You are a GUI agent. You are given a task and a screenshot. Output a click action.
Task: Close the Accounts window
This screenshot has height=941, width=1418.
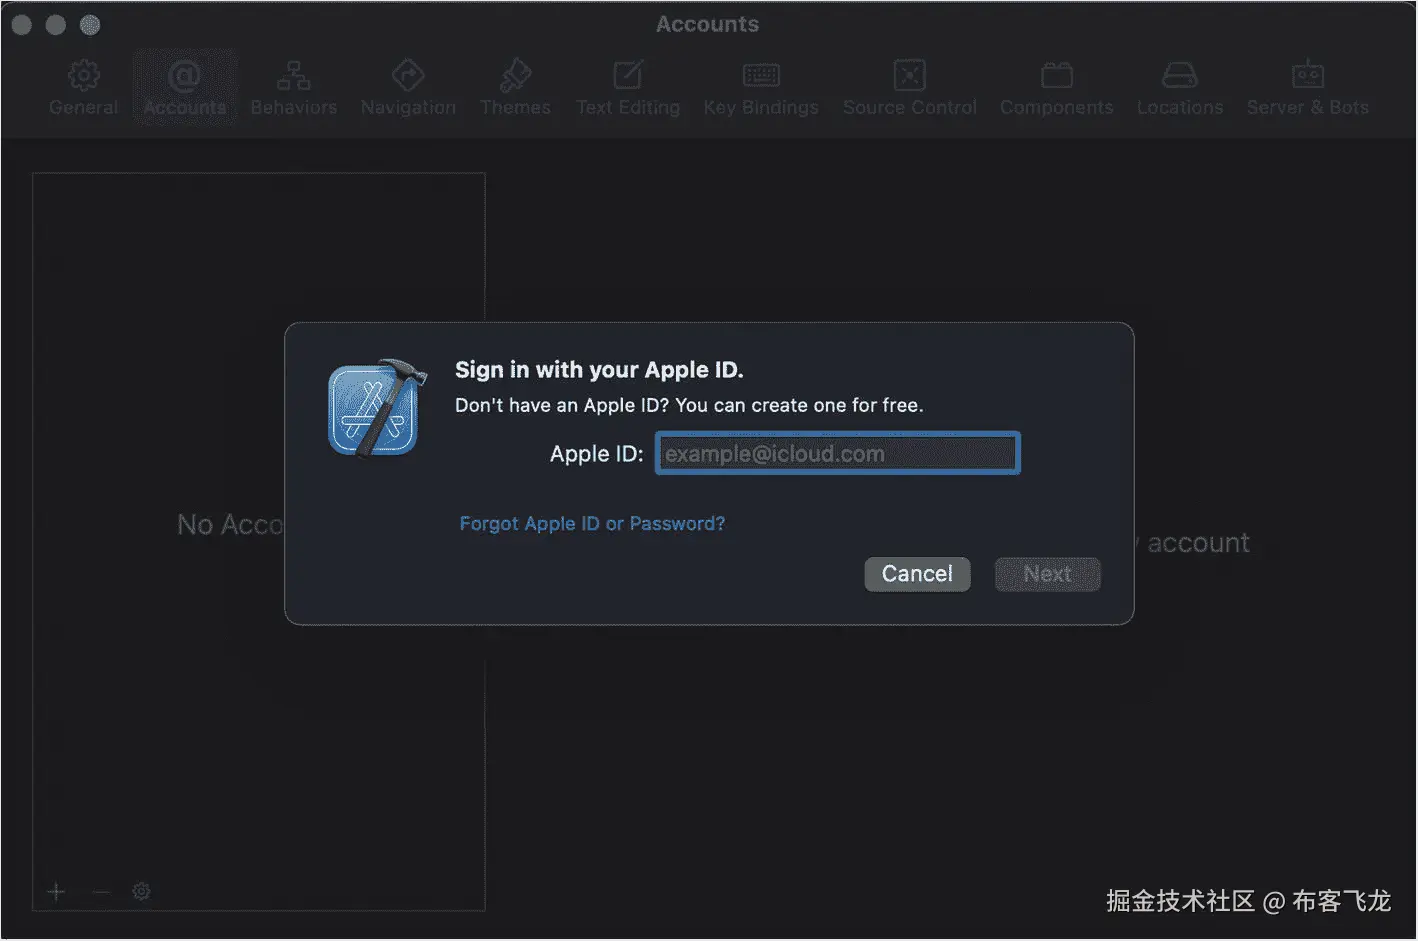22,25
